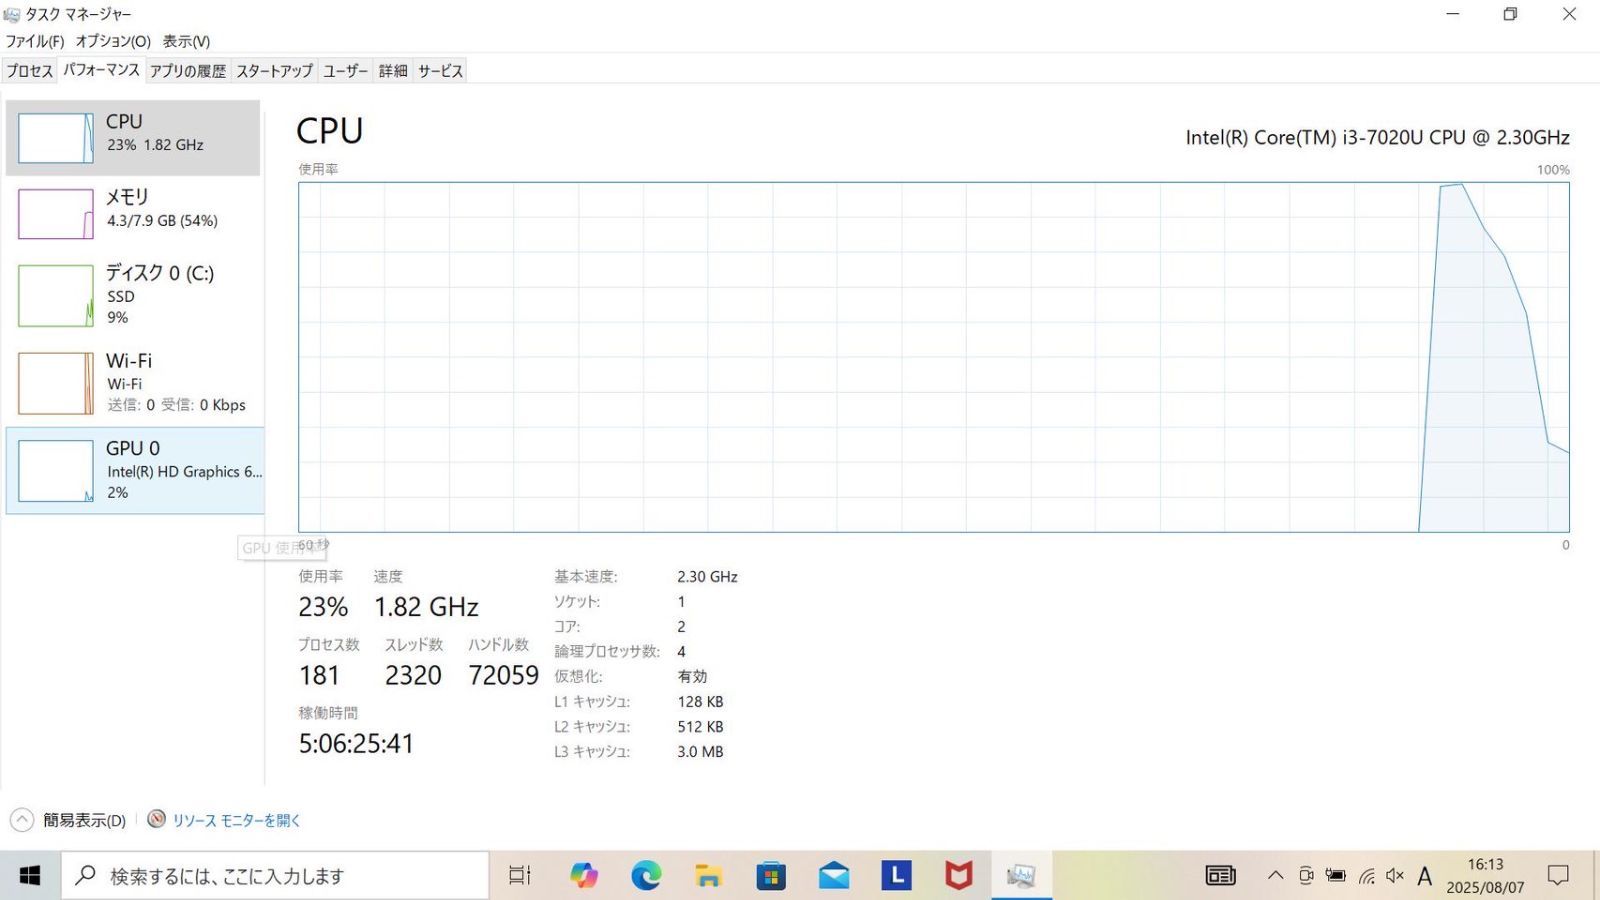
Task: Switch to the プロセス tab
Action: coord(30,71)
